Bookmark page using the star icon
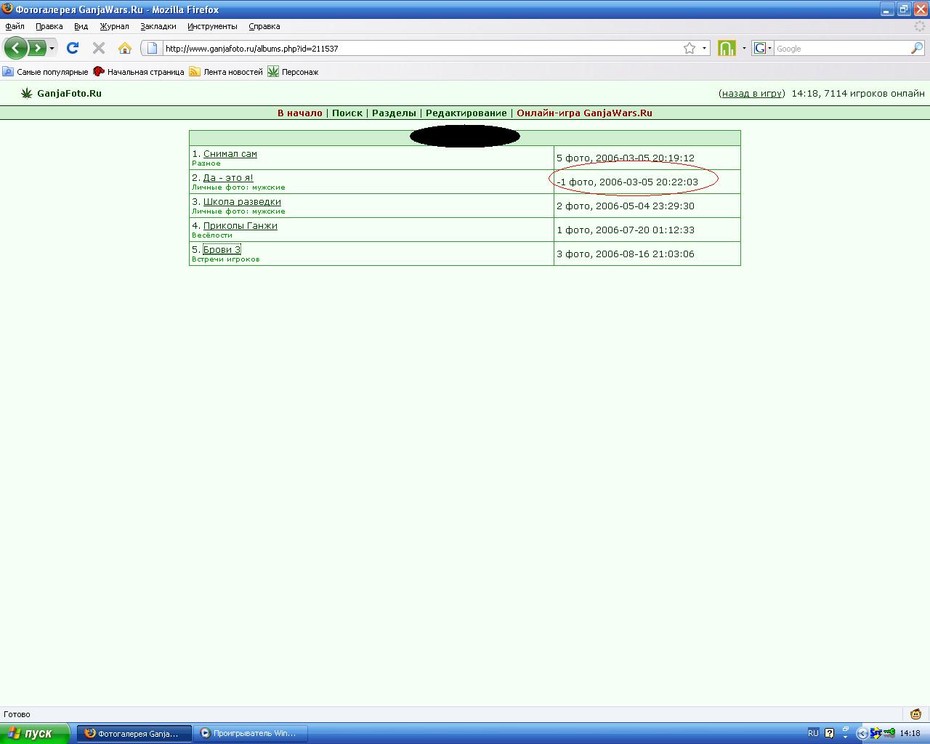Viewport: 930px width, 744px height. [x=689, y=48]
